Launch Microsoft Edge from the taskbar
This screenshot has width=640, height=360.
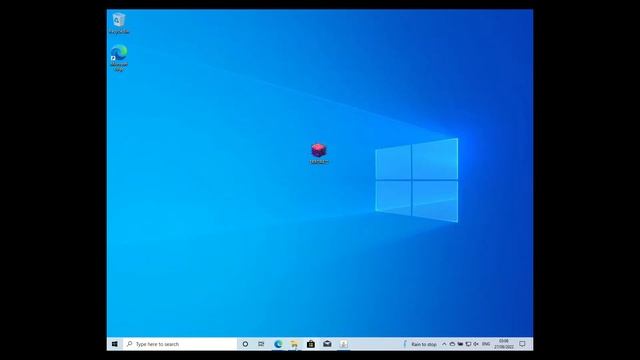coord(278,344)
